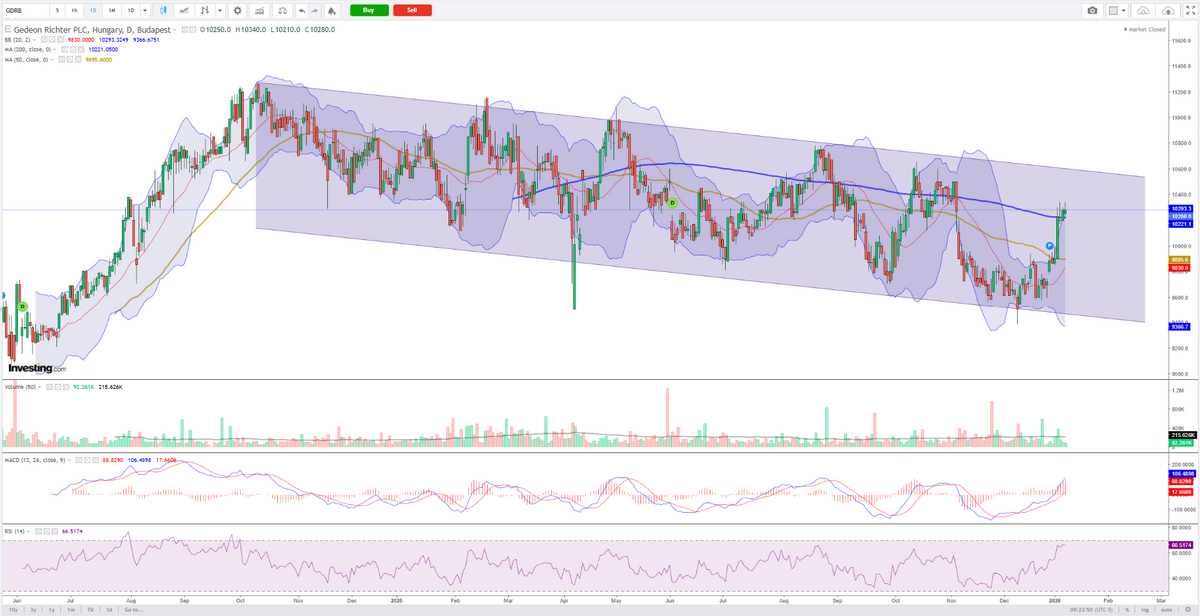The image size is (1200, 616).
Task: Click the compare symbols scale icon
Action: coord(283,10)
